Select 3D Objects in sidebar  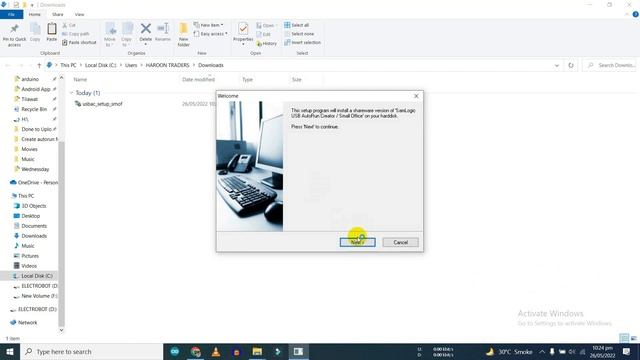click(33, 206)
